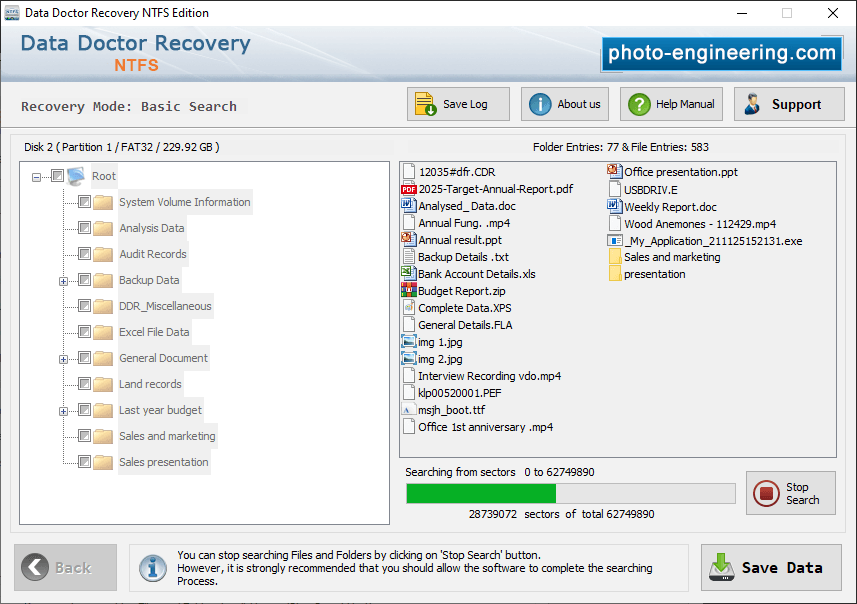The image size is (857, 604).
Task: Check the DDR_Miscellaneous checkbox
Action: tap(84, 306)
